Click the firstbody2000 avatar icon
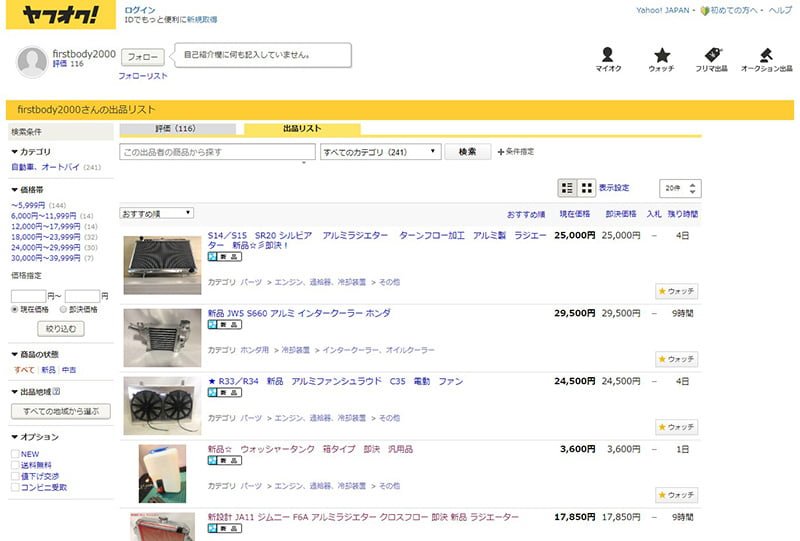 pos(32,62)
